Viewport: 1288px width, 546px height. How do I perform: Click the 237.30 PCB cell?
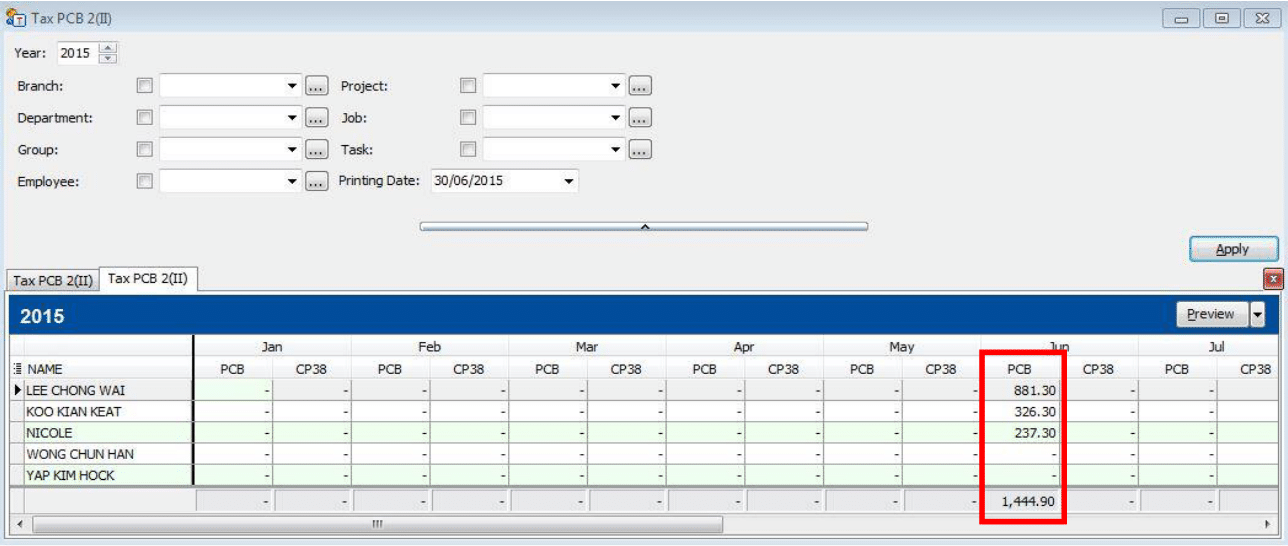(1019, 433)
